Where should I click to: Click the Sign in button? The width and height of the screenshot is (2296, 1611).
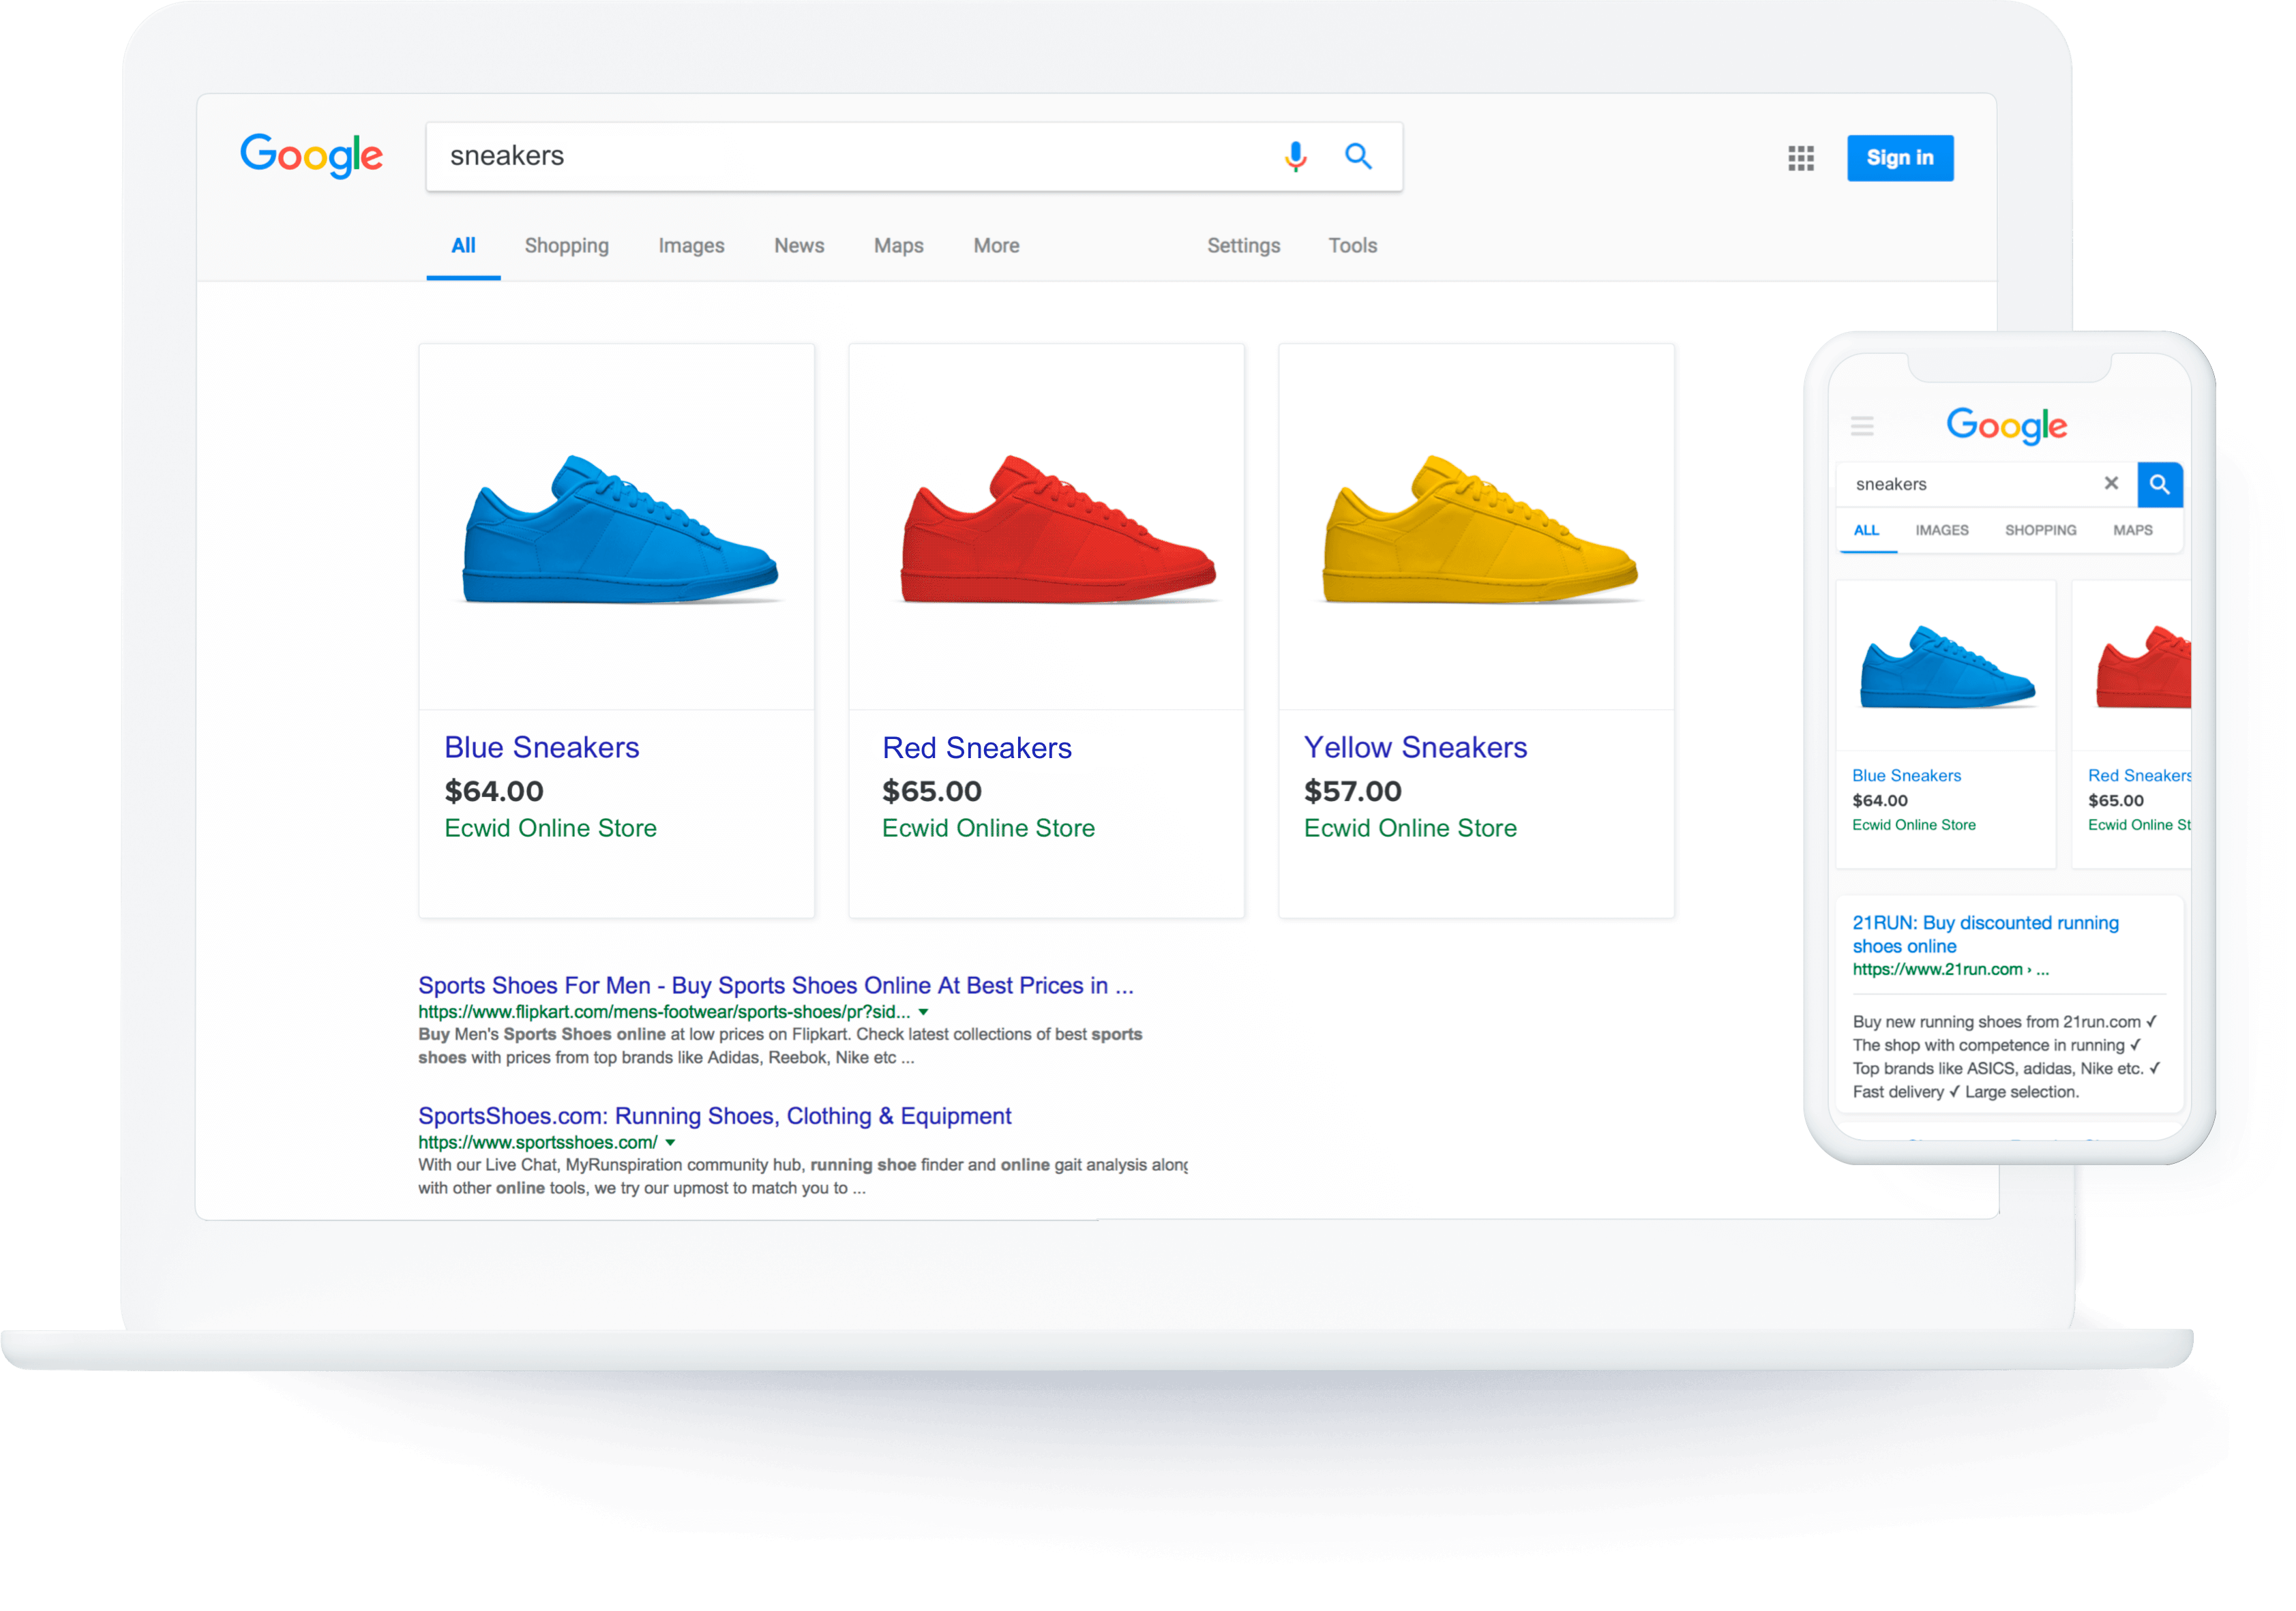[x=1899, y=157]
